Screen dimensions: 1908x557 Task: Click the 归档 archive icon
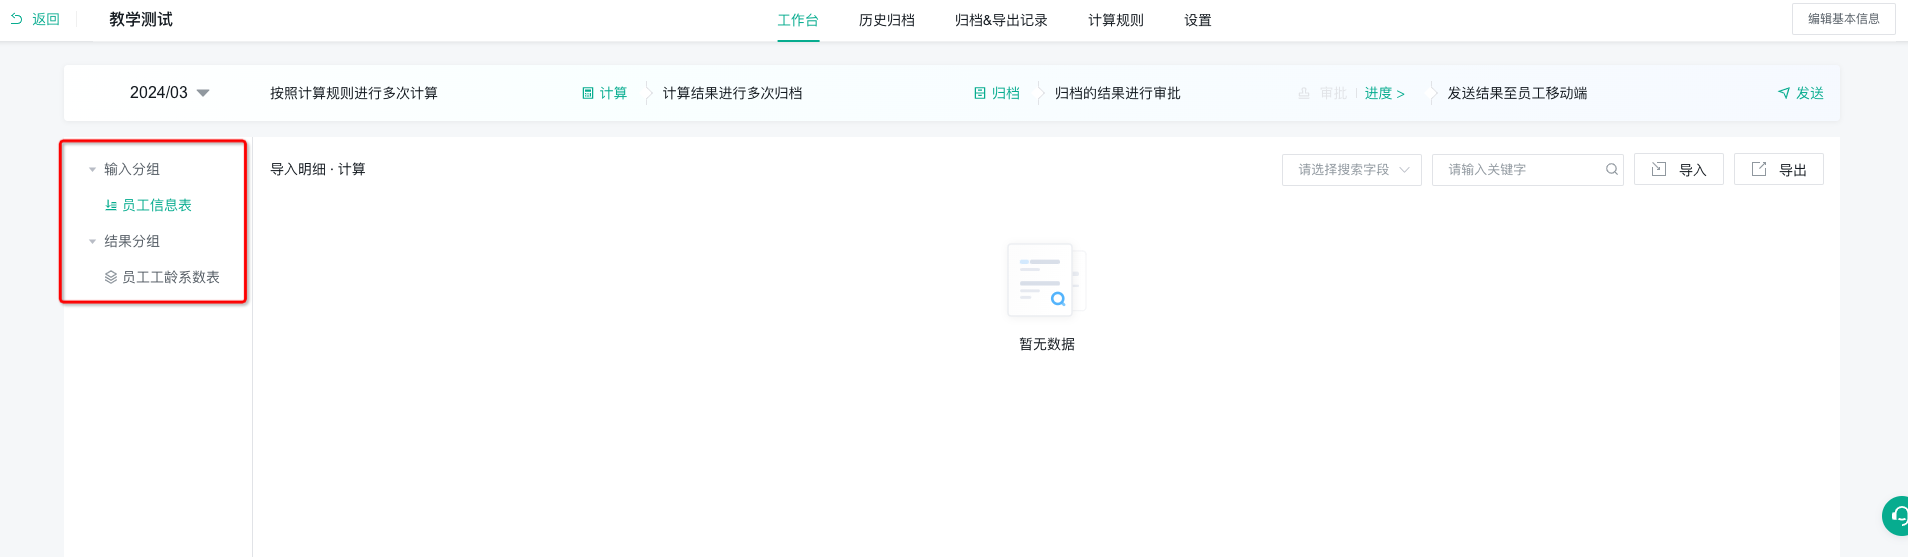pos(980,93)
